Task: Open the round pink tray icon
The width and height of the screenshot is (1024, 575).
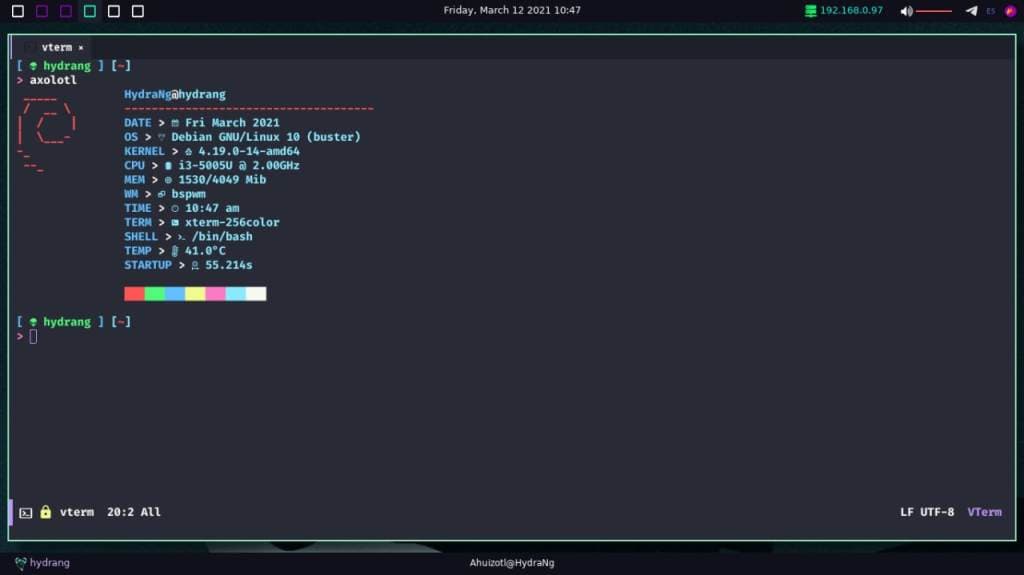Action: [1010, 11]
